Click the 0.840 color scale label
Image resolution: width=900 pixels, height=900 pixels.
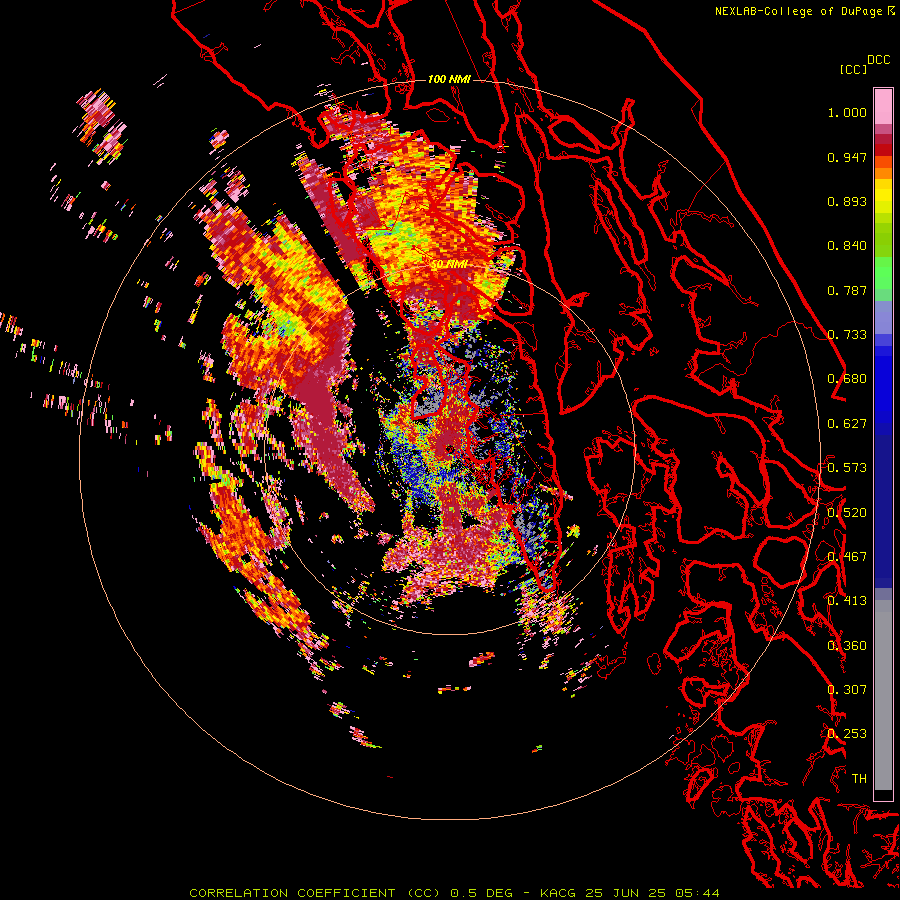pyautogui.click(x=847, y=246)
